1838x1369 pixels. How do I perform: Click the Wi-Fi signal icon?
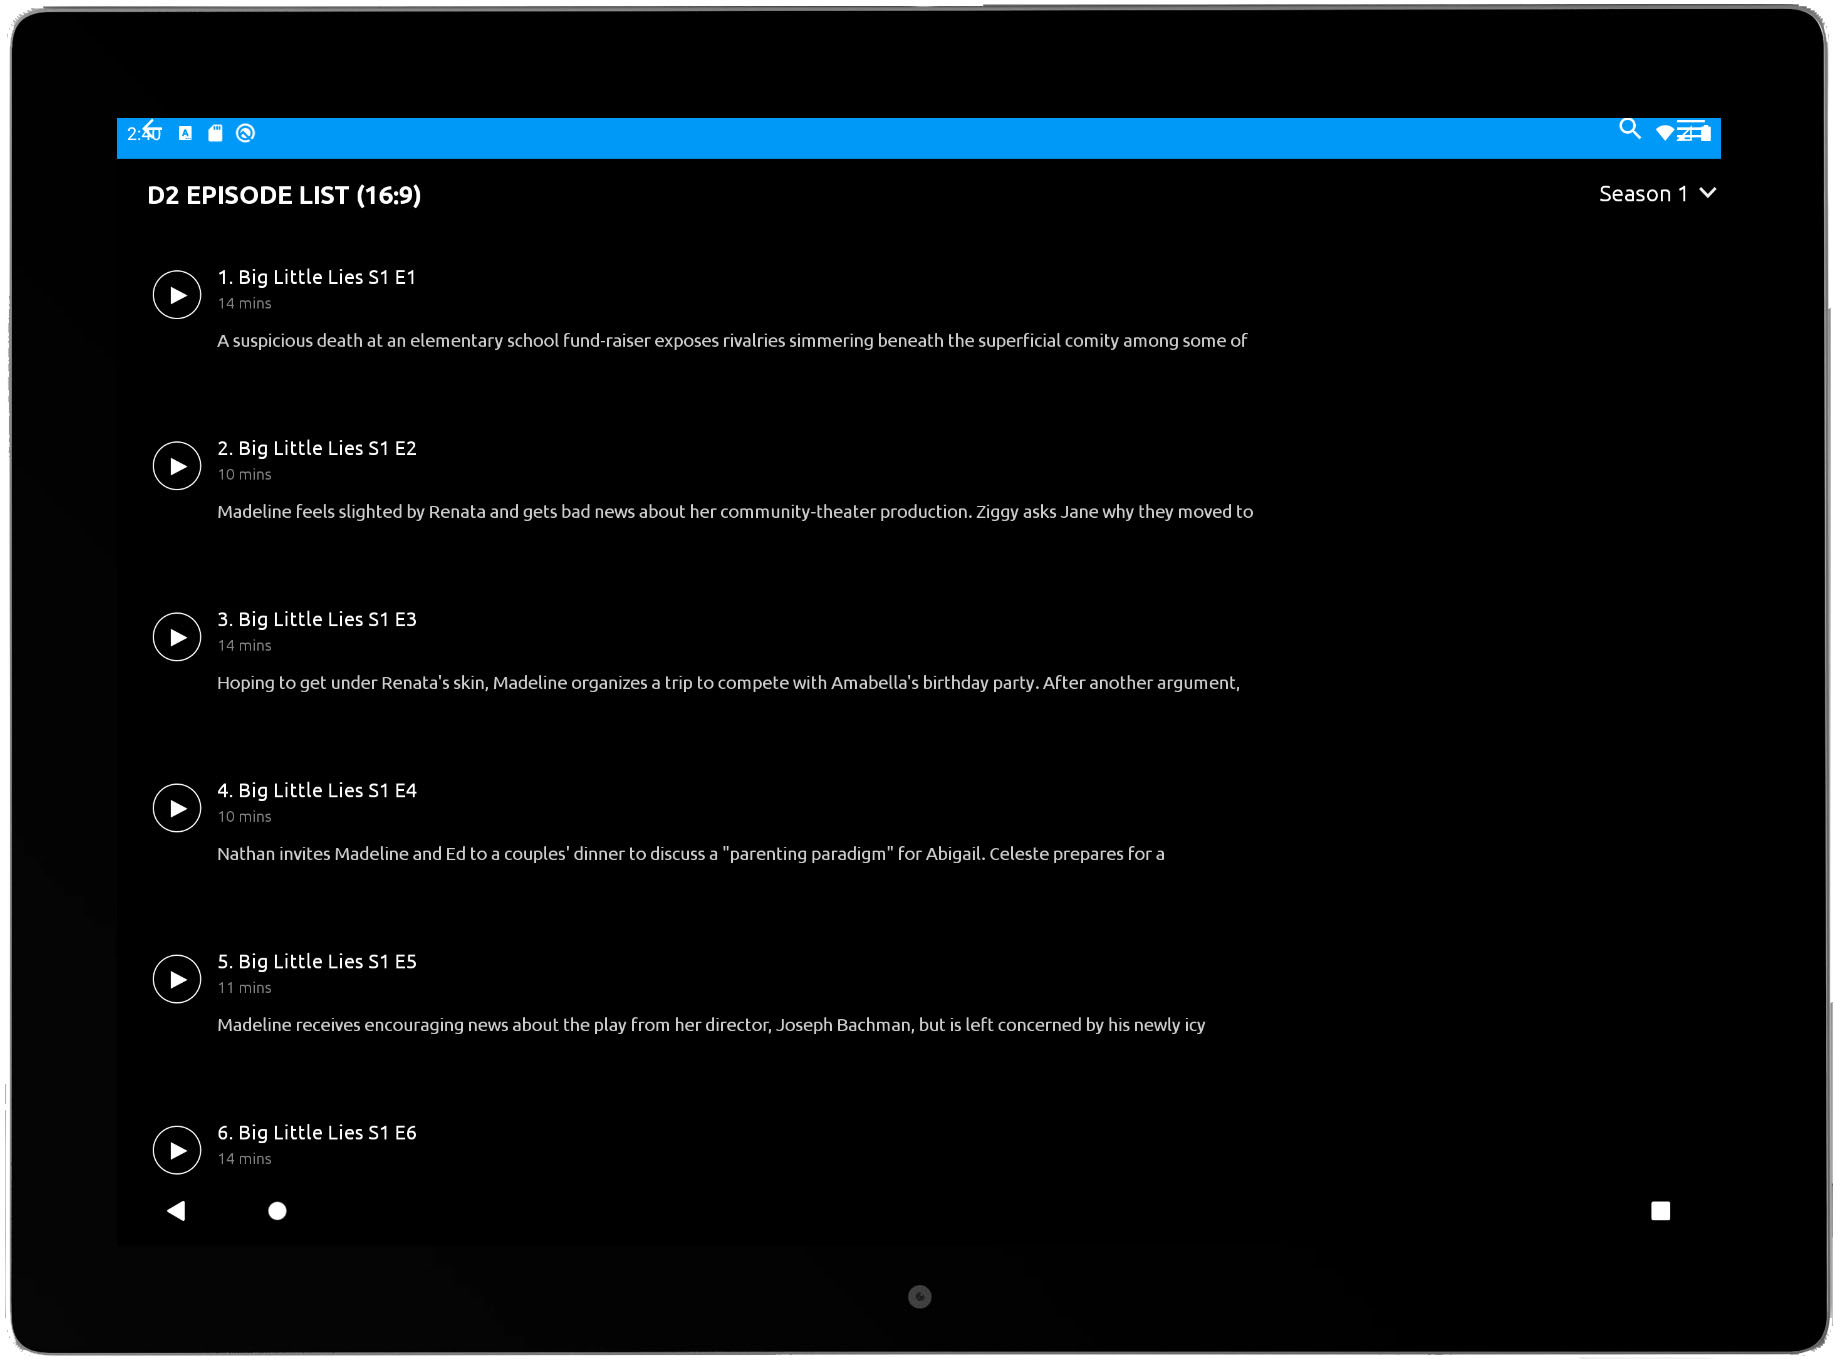point(1665,133)
